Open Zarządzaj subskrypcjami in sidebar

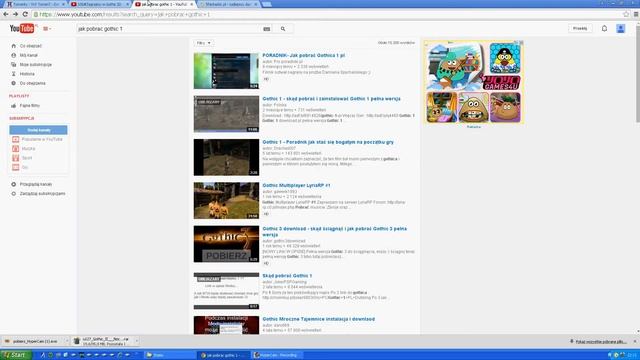42,194
